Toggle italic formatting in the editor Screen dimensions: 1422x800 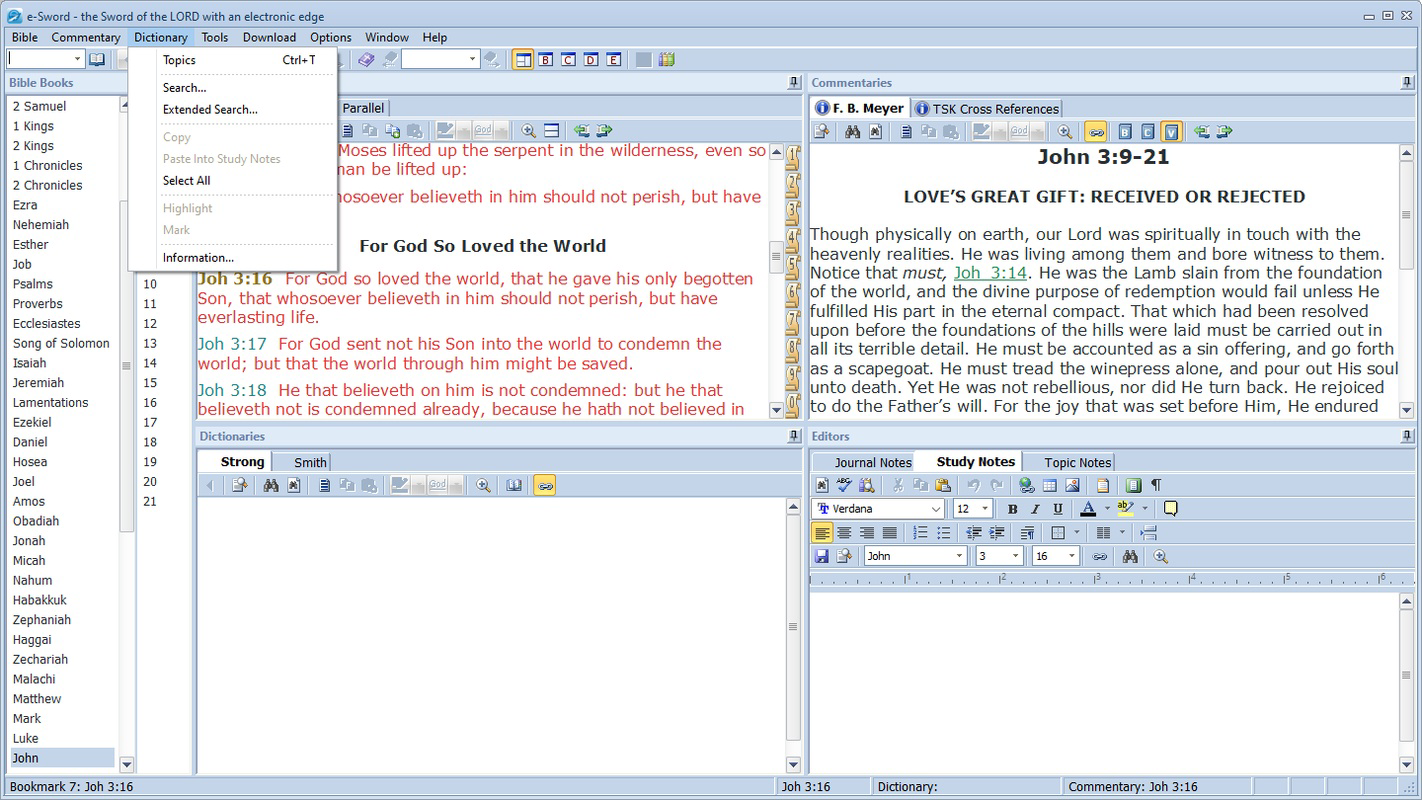click(1035, 508)
